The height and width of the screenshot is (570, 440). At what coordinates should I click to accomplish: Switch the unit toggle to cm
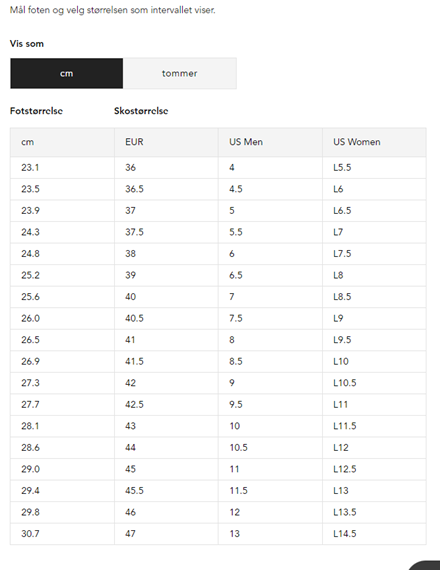click(67, 73)
